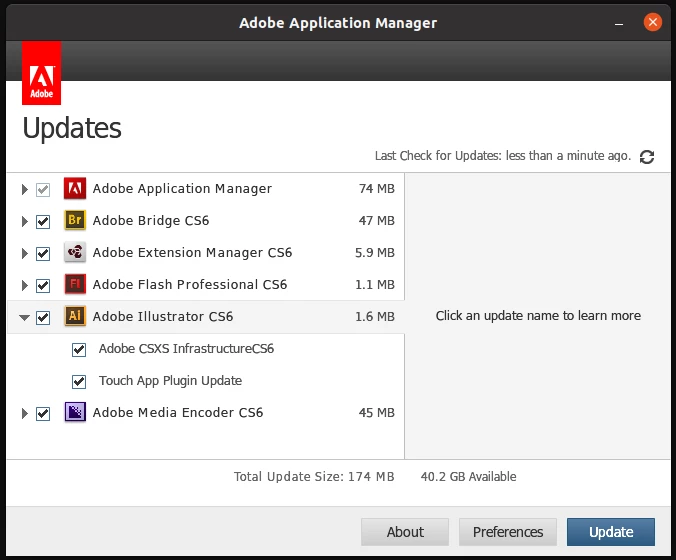The height and width of the screenshot is (560, 676).
Task: Close the Adobe Application Manager window
Action: [653, 22]
